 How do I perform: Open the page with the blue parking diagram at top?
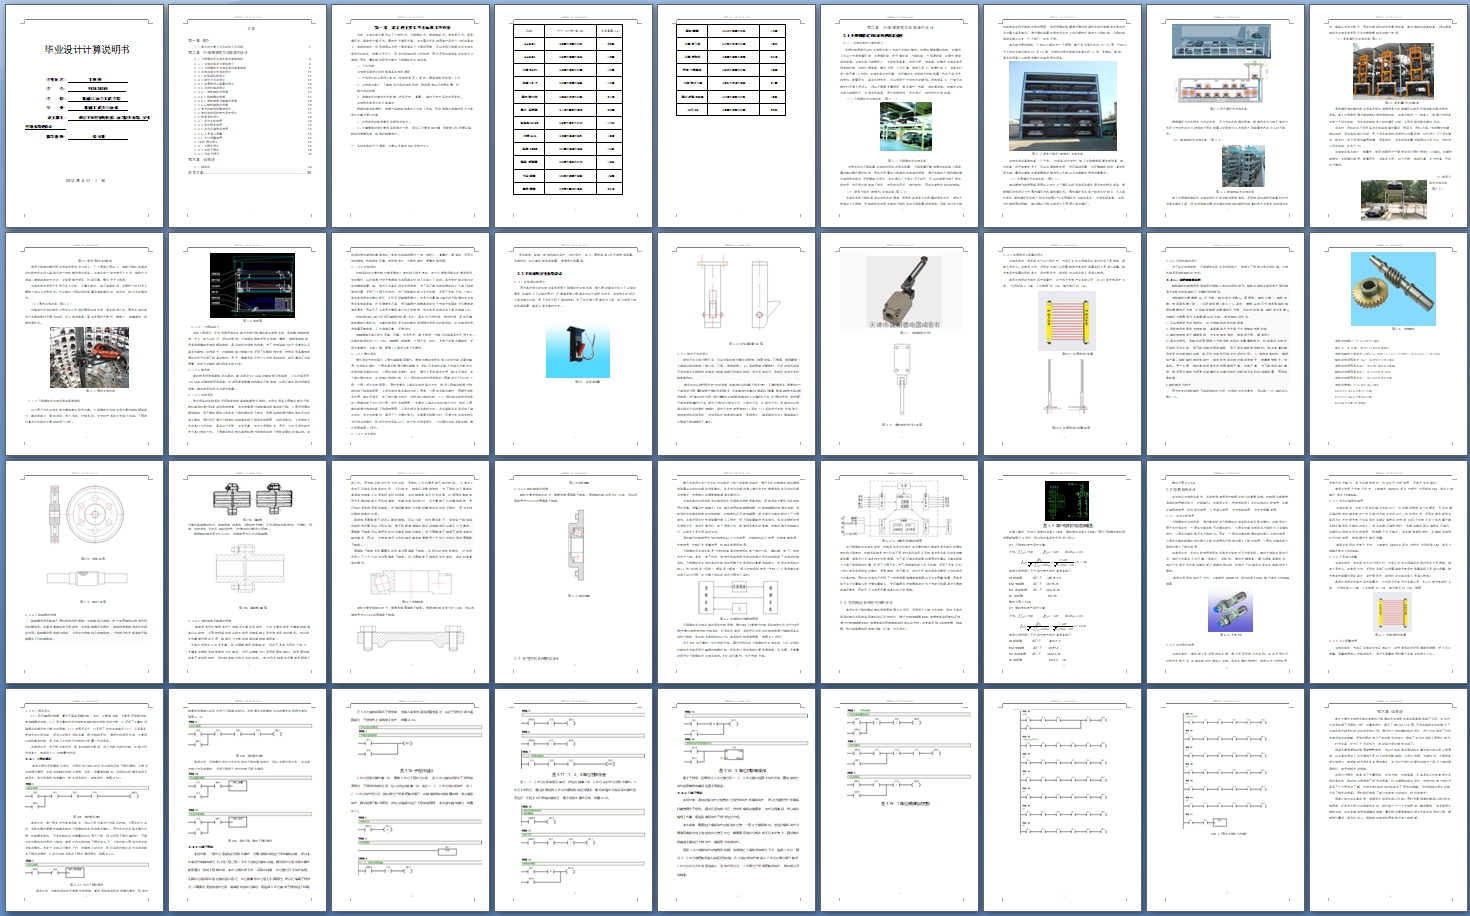[x=1225, y=116]
